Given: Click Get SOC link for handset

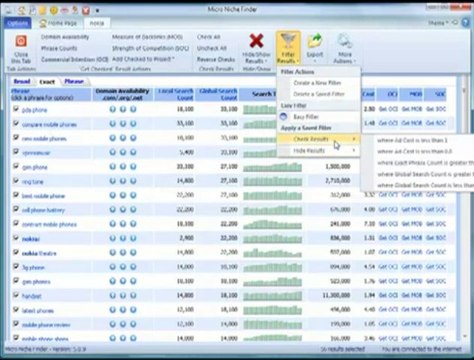Looking at the screenshot, I should 436,295.
